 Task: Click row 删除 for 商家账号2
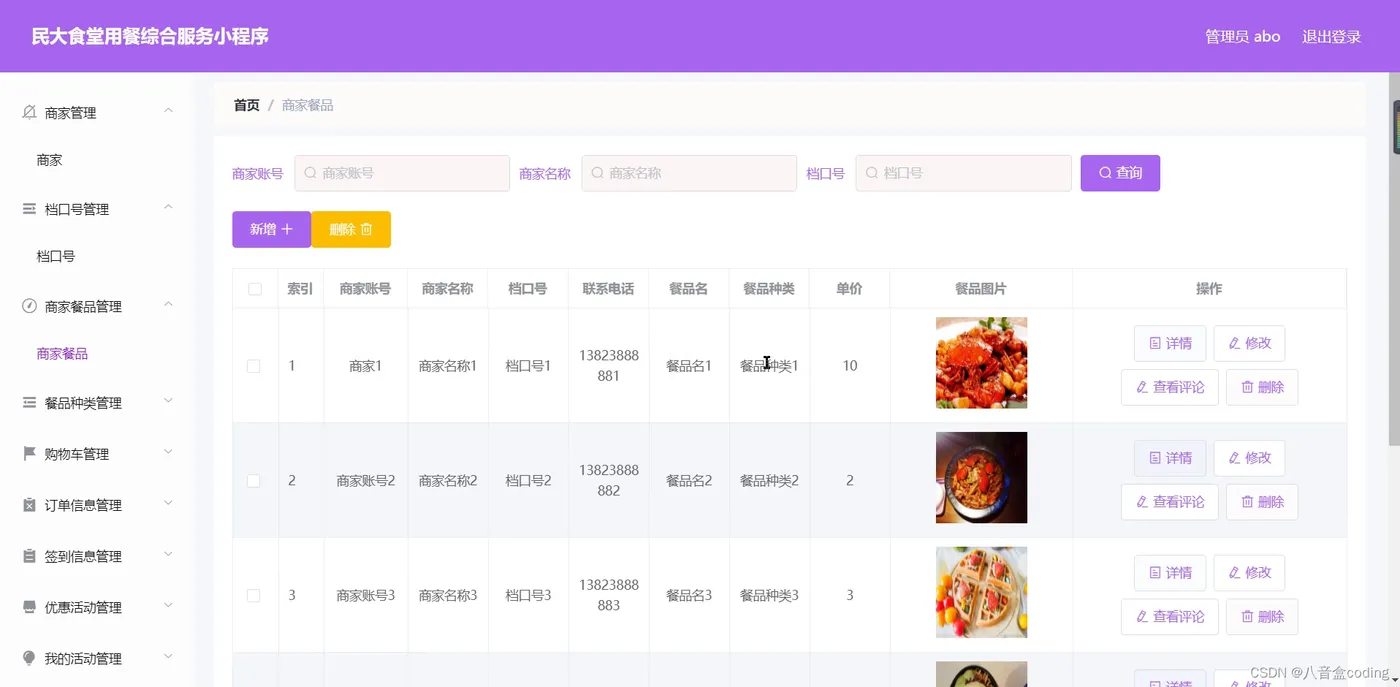coord(1262,502)
